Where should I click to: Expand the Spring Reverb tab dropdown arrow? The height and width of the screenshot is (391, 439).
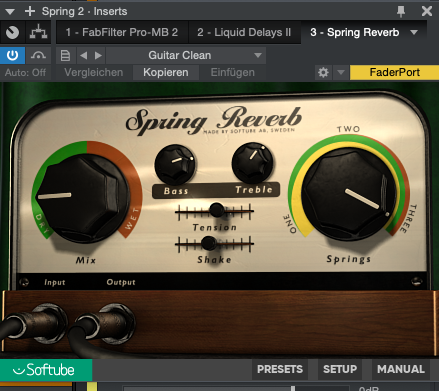coord(414,33)
